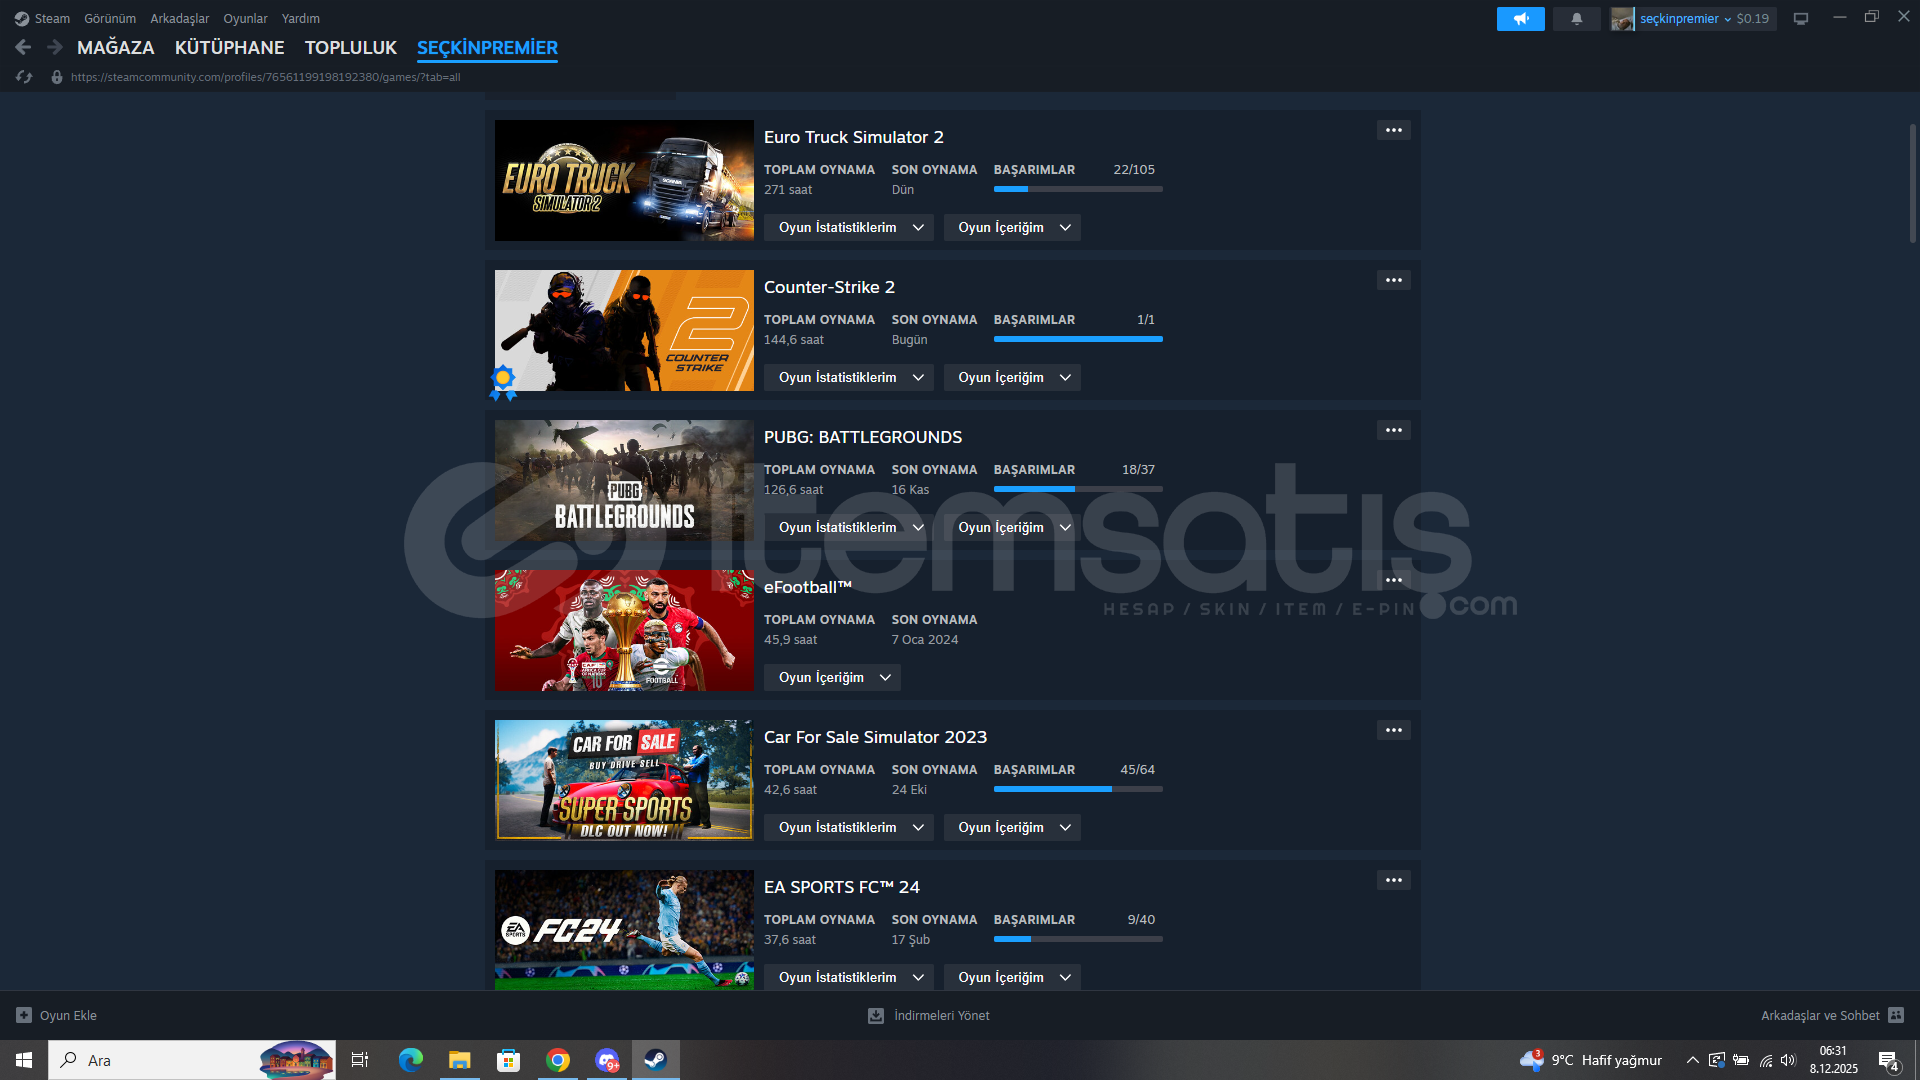Expand Car For Sale Simulator Oyun İçeriğim
Screen dimensions: 1920x1080
click(x=1012, y=828)
